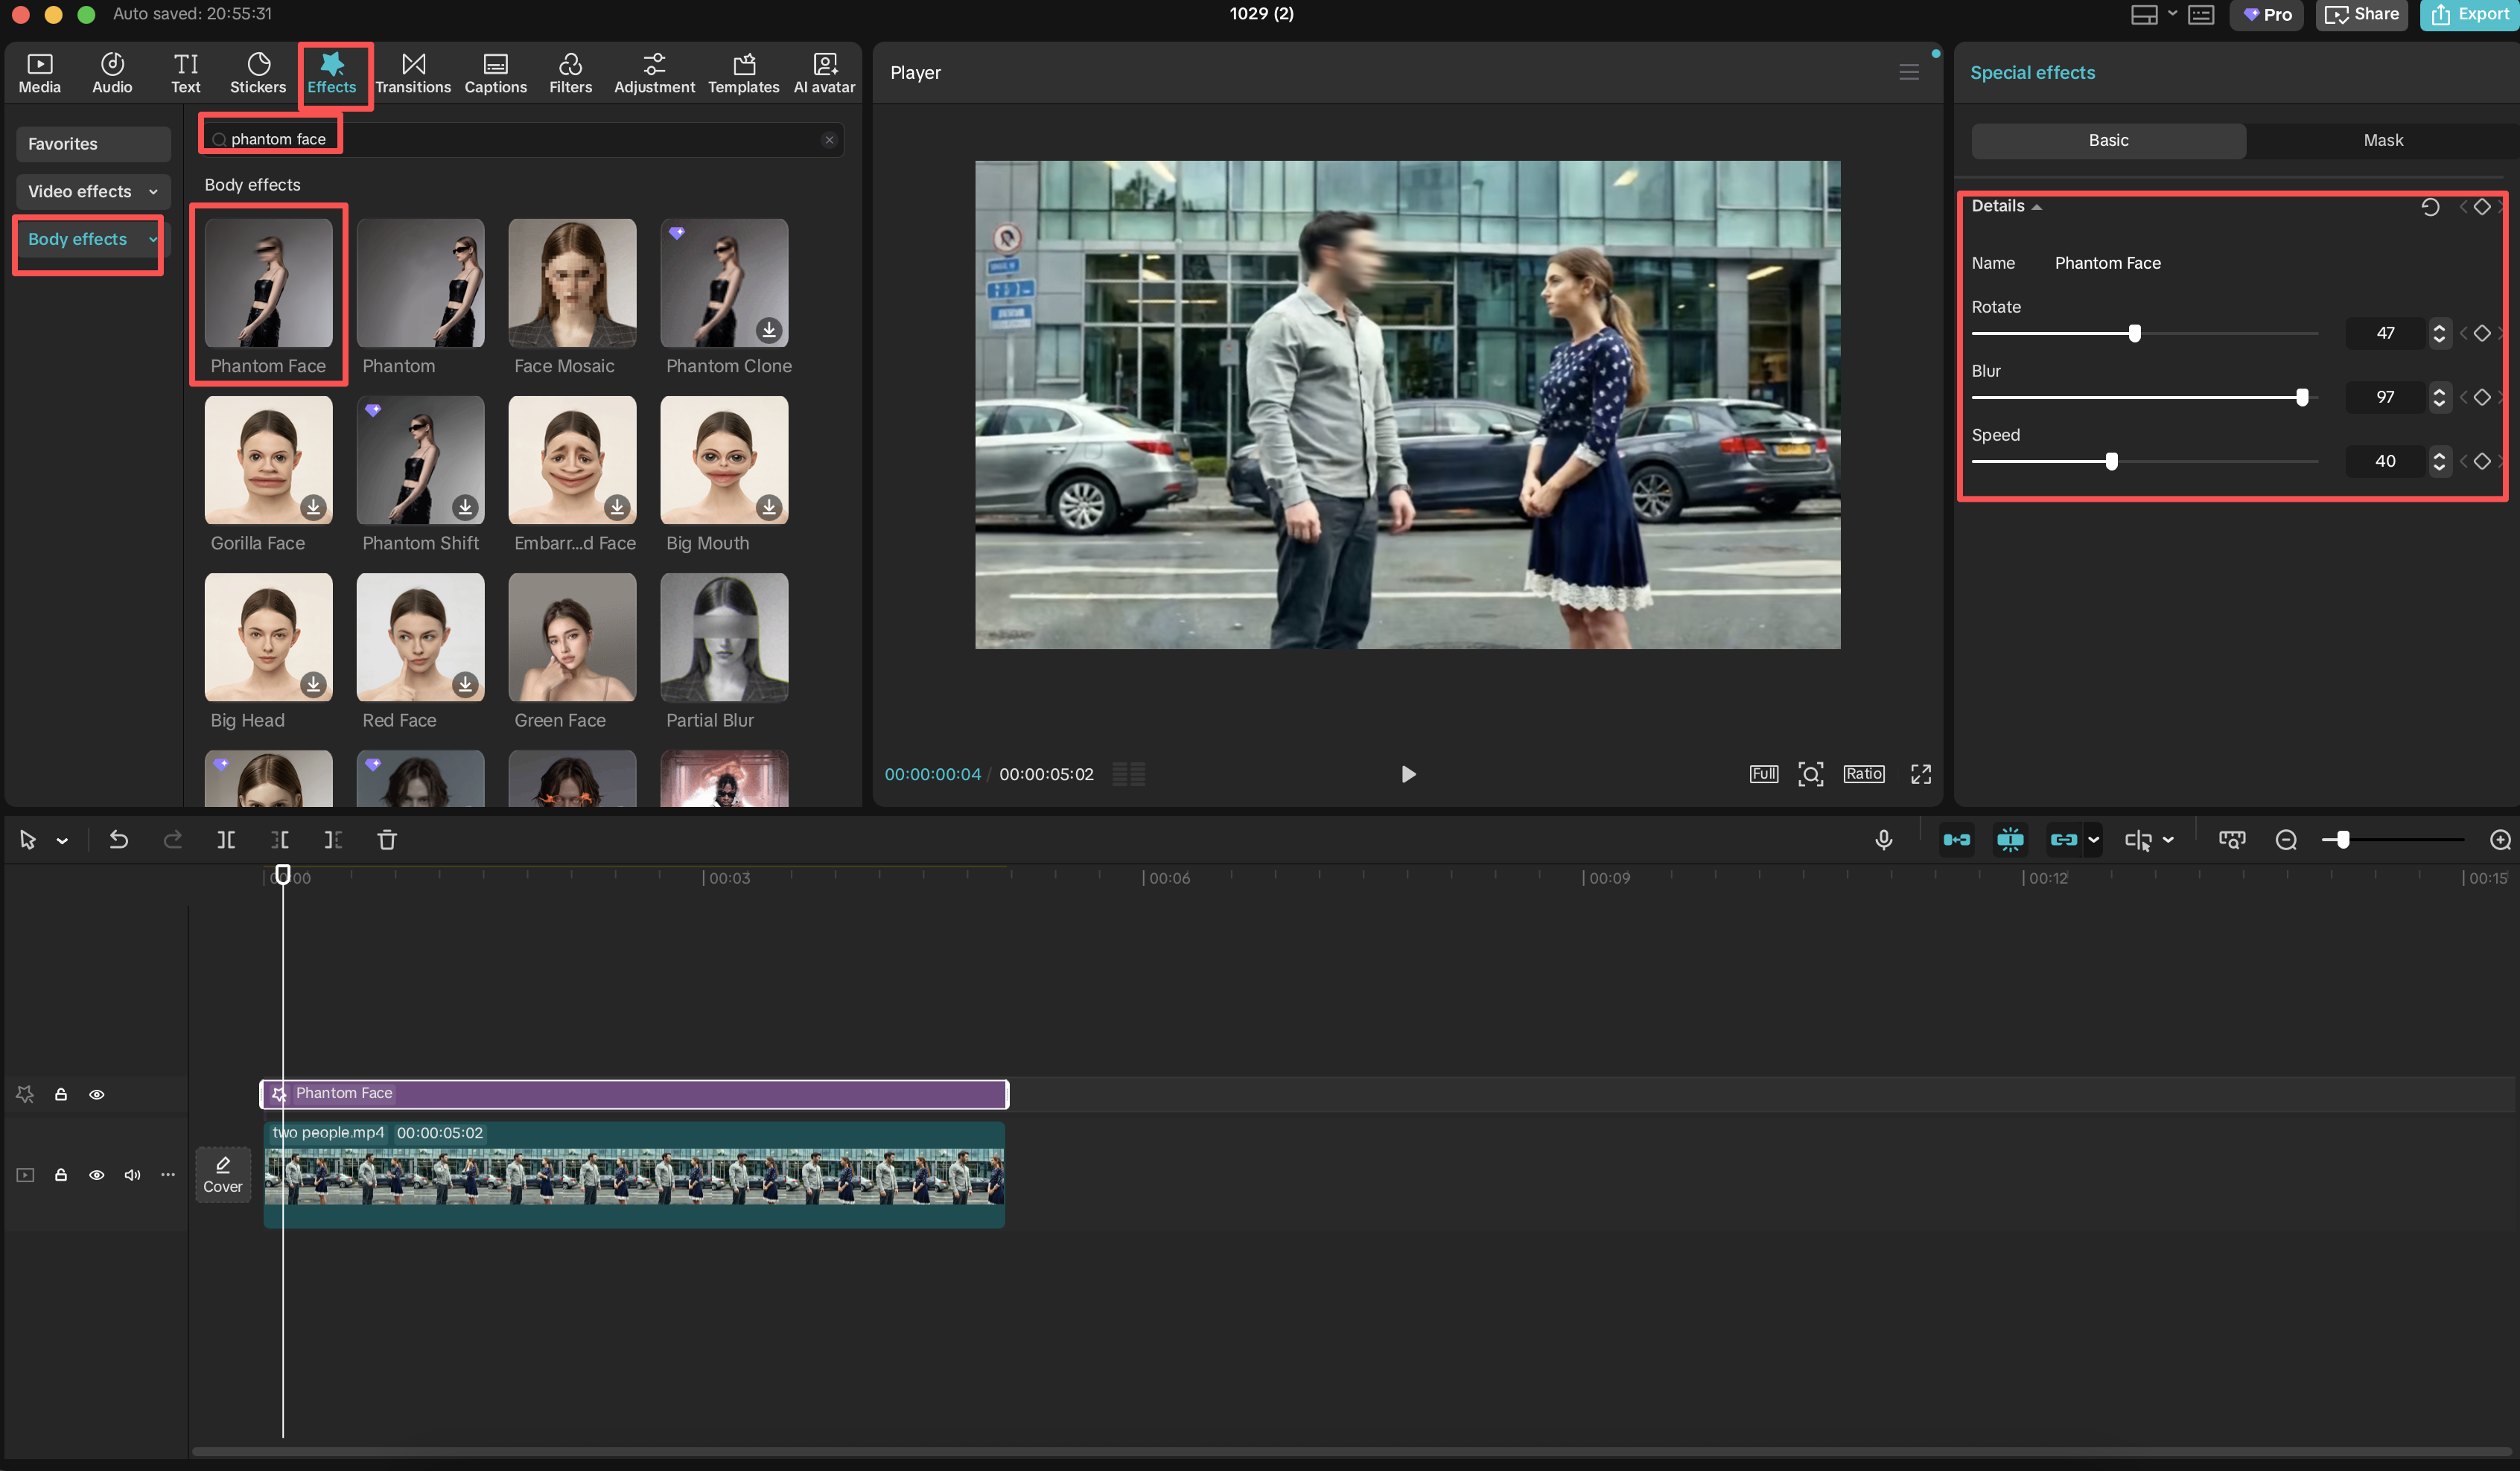The height and width of the screenshot is (1471, 2520).
Task: Open the Filters panel
Action: (570, 71)
